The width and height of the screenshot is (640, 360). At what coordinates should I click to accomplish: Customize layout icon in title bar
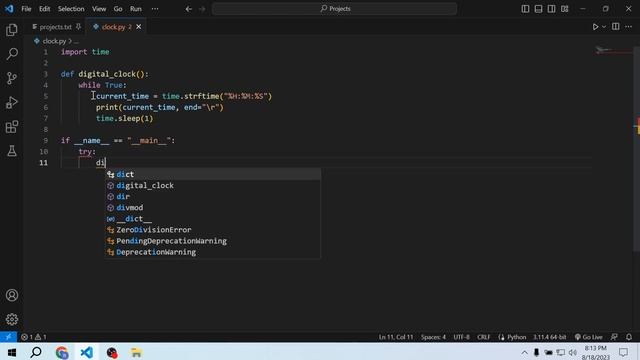tap(564, 9)
